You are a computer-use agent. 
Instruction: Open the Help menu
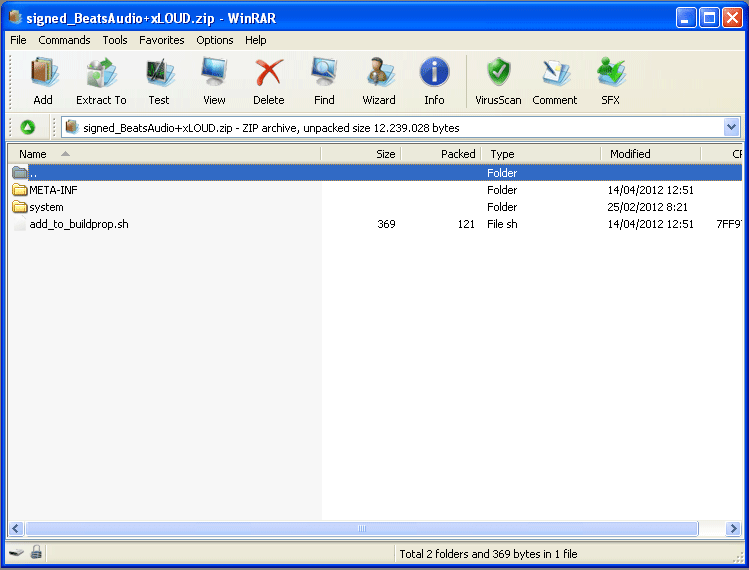point(256,40)
